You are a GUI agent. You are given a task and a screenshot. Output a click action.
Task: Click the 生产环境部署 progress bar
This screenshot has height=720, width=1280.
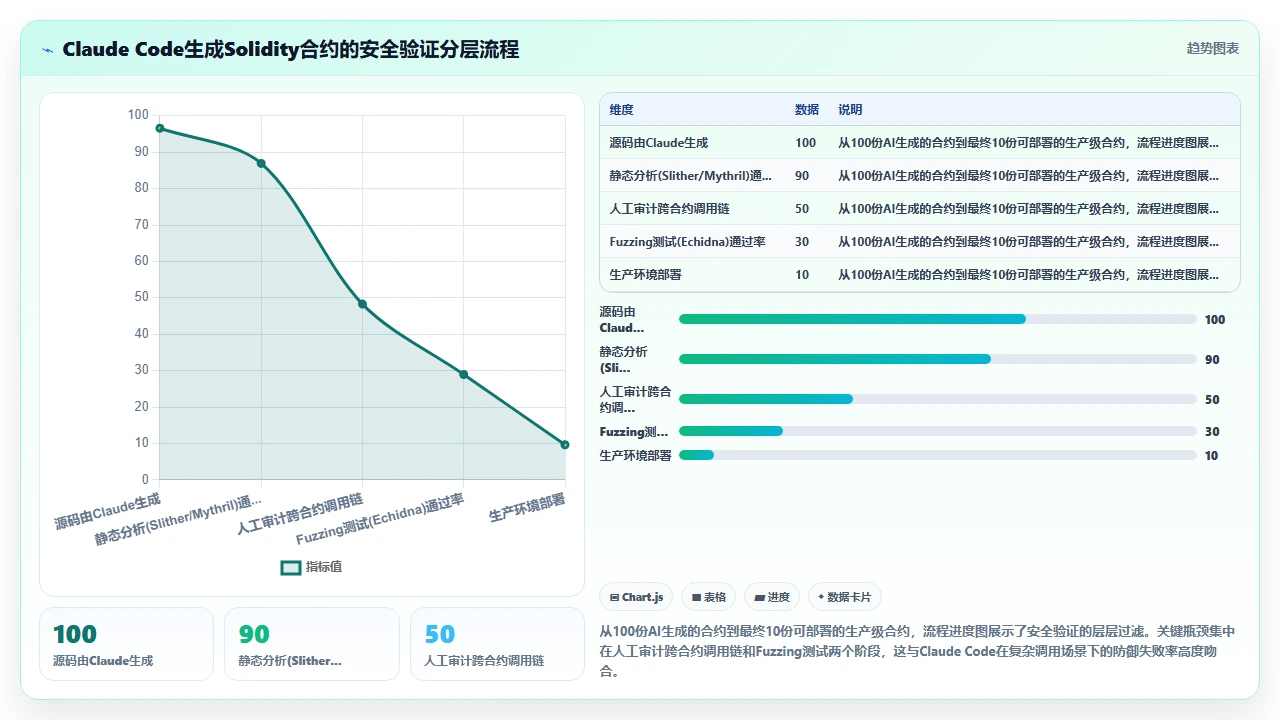pyautogui.click(x=937, y=455)
